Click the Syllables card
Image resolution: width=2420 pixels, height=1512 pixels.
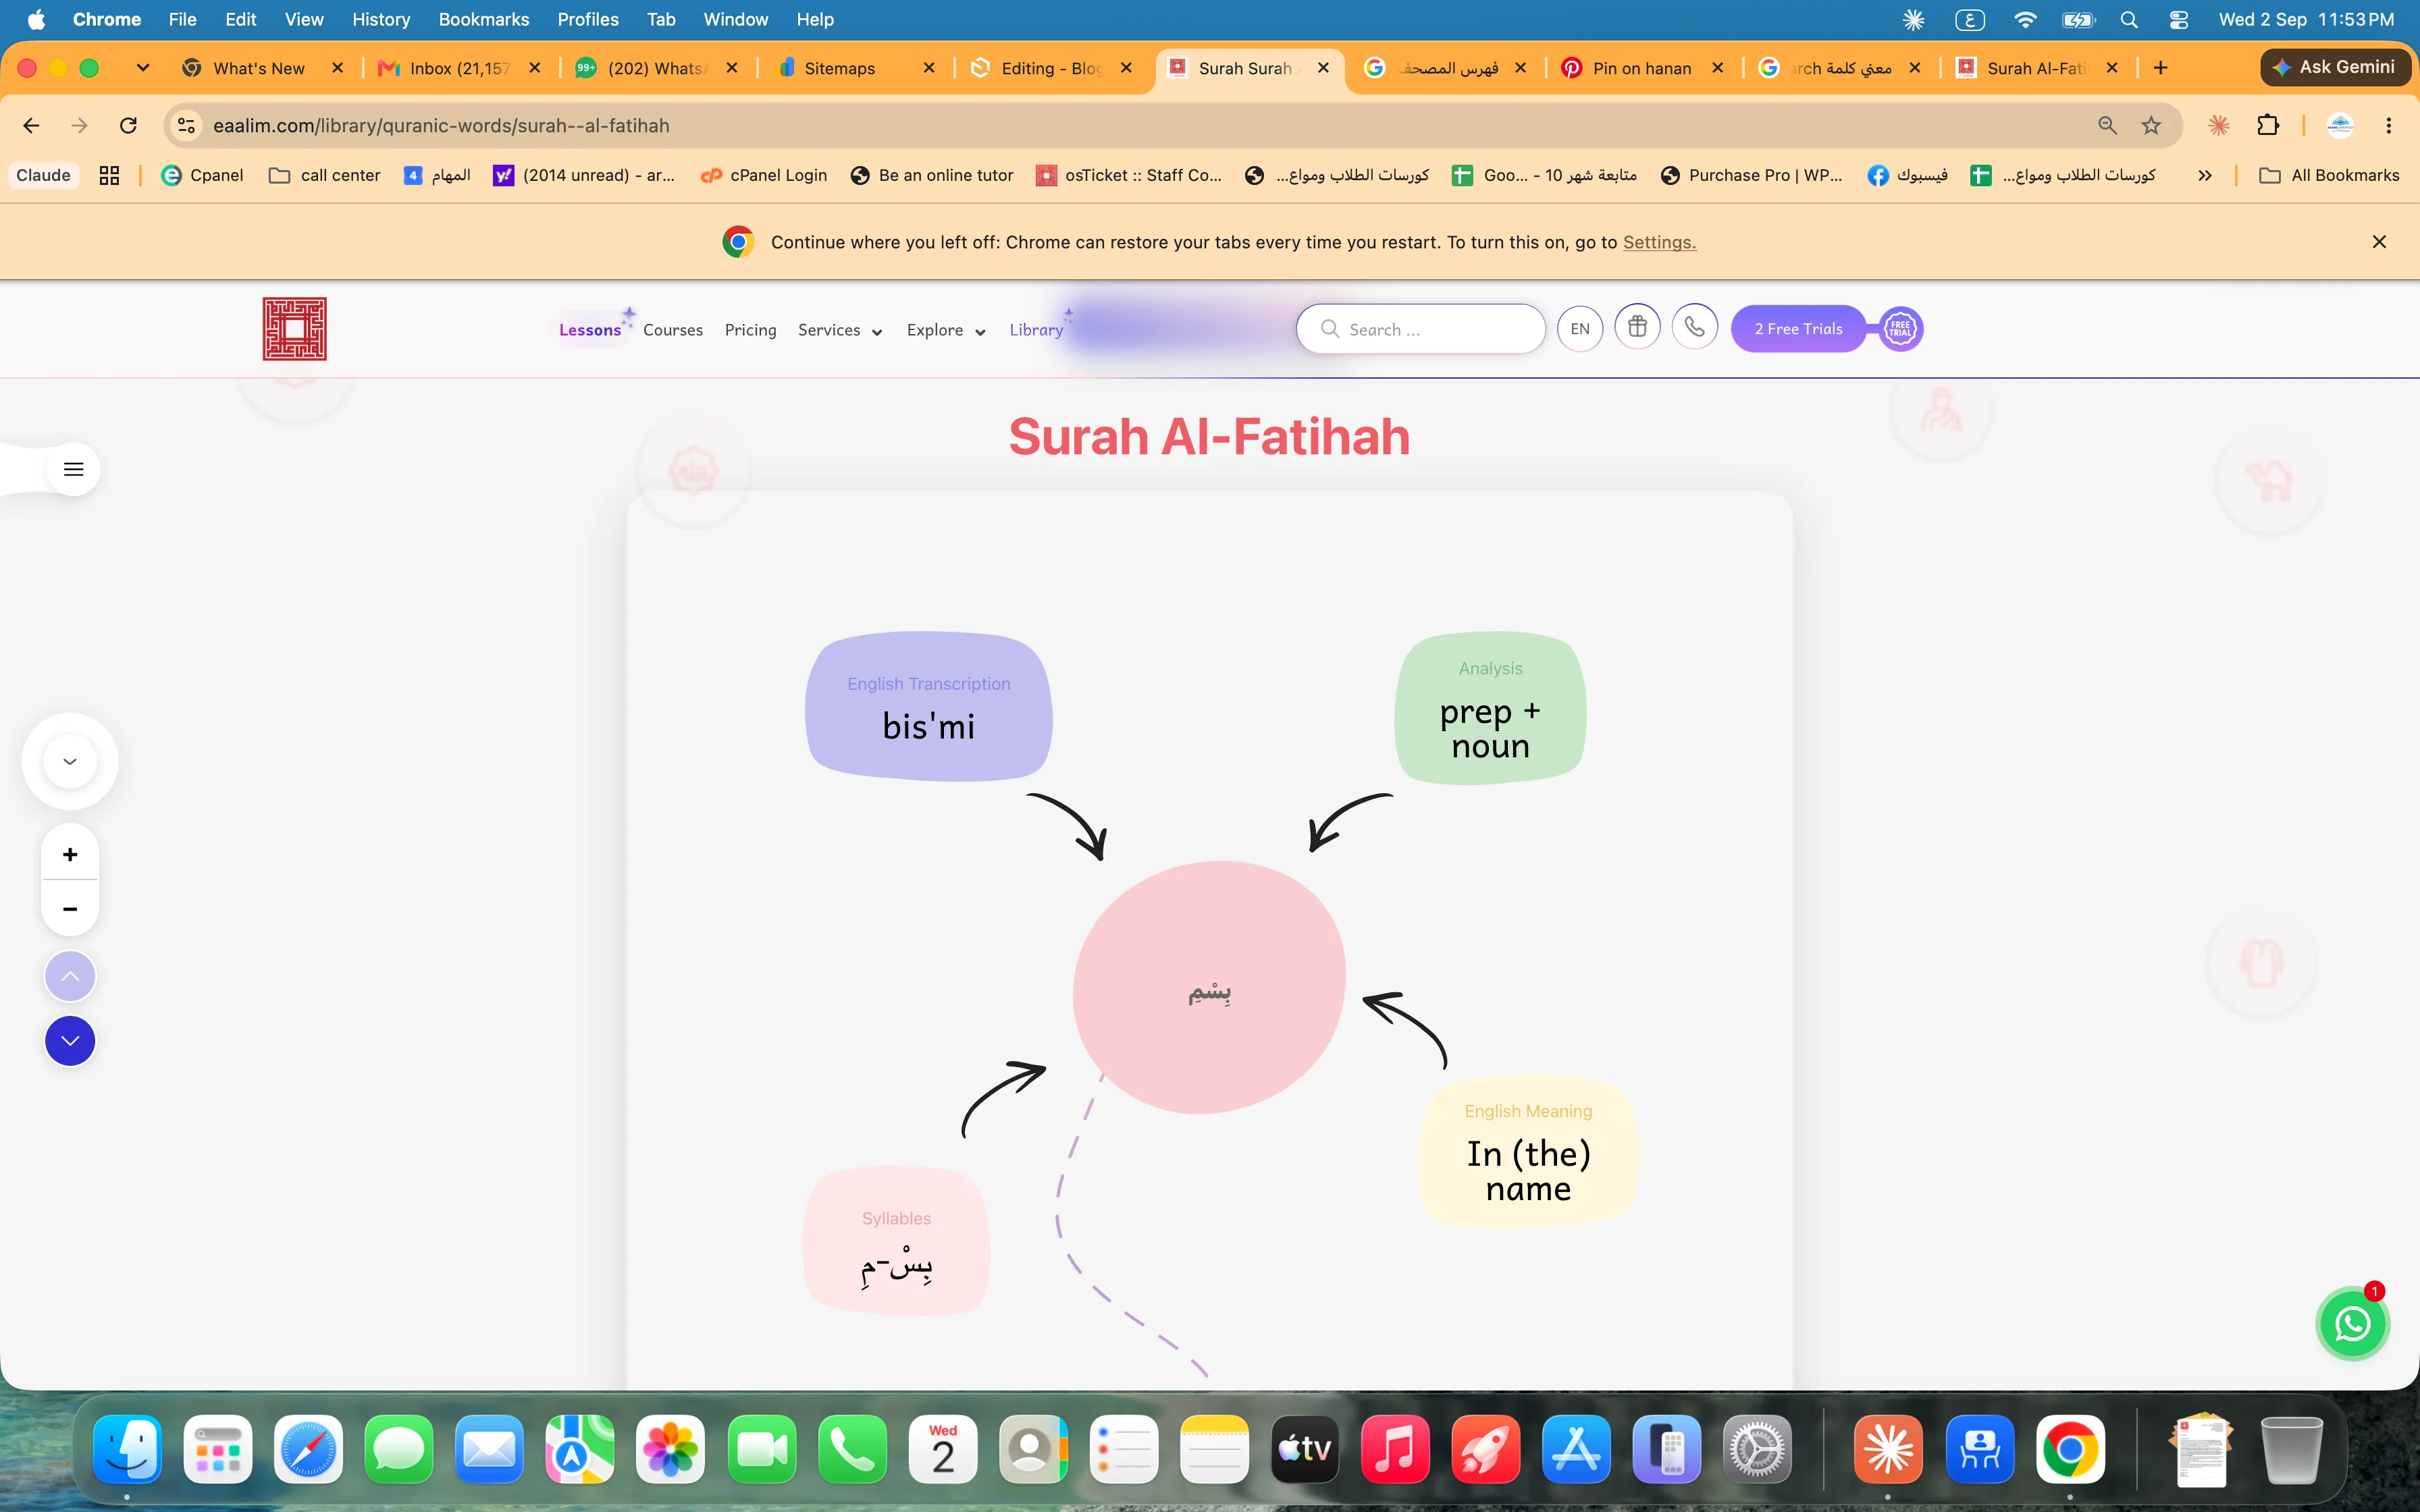[896, 1240]
